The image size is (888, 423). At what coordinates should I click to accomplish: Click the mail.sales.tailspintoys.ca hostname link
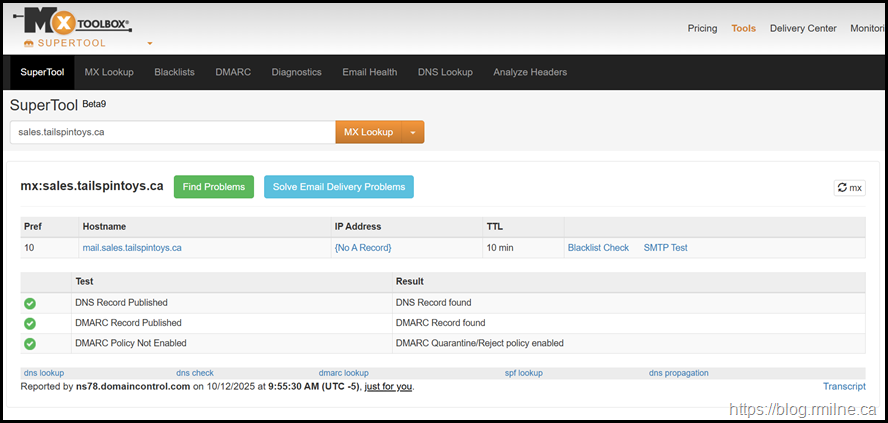tap(132, 248)
